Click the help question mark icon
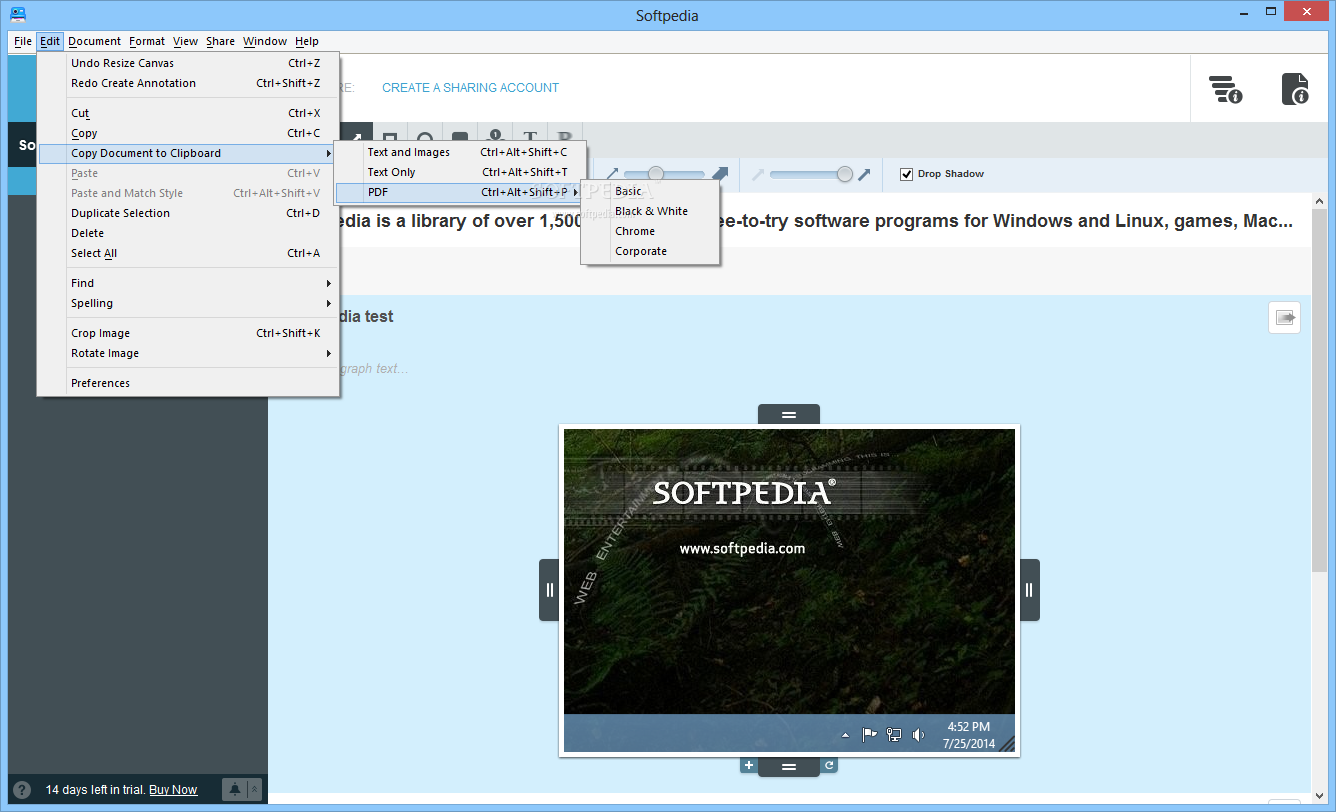Image resolution: width=1336 pixels, height=812 pixels. pos(22,789)
